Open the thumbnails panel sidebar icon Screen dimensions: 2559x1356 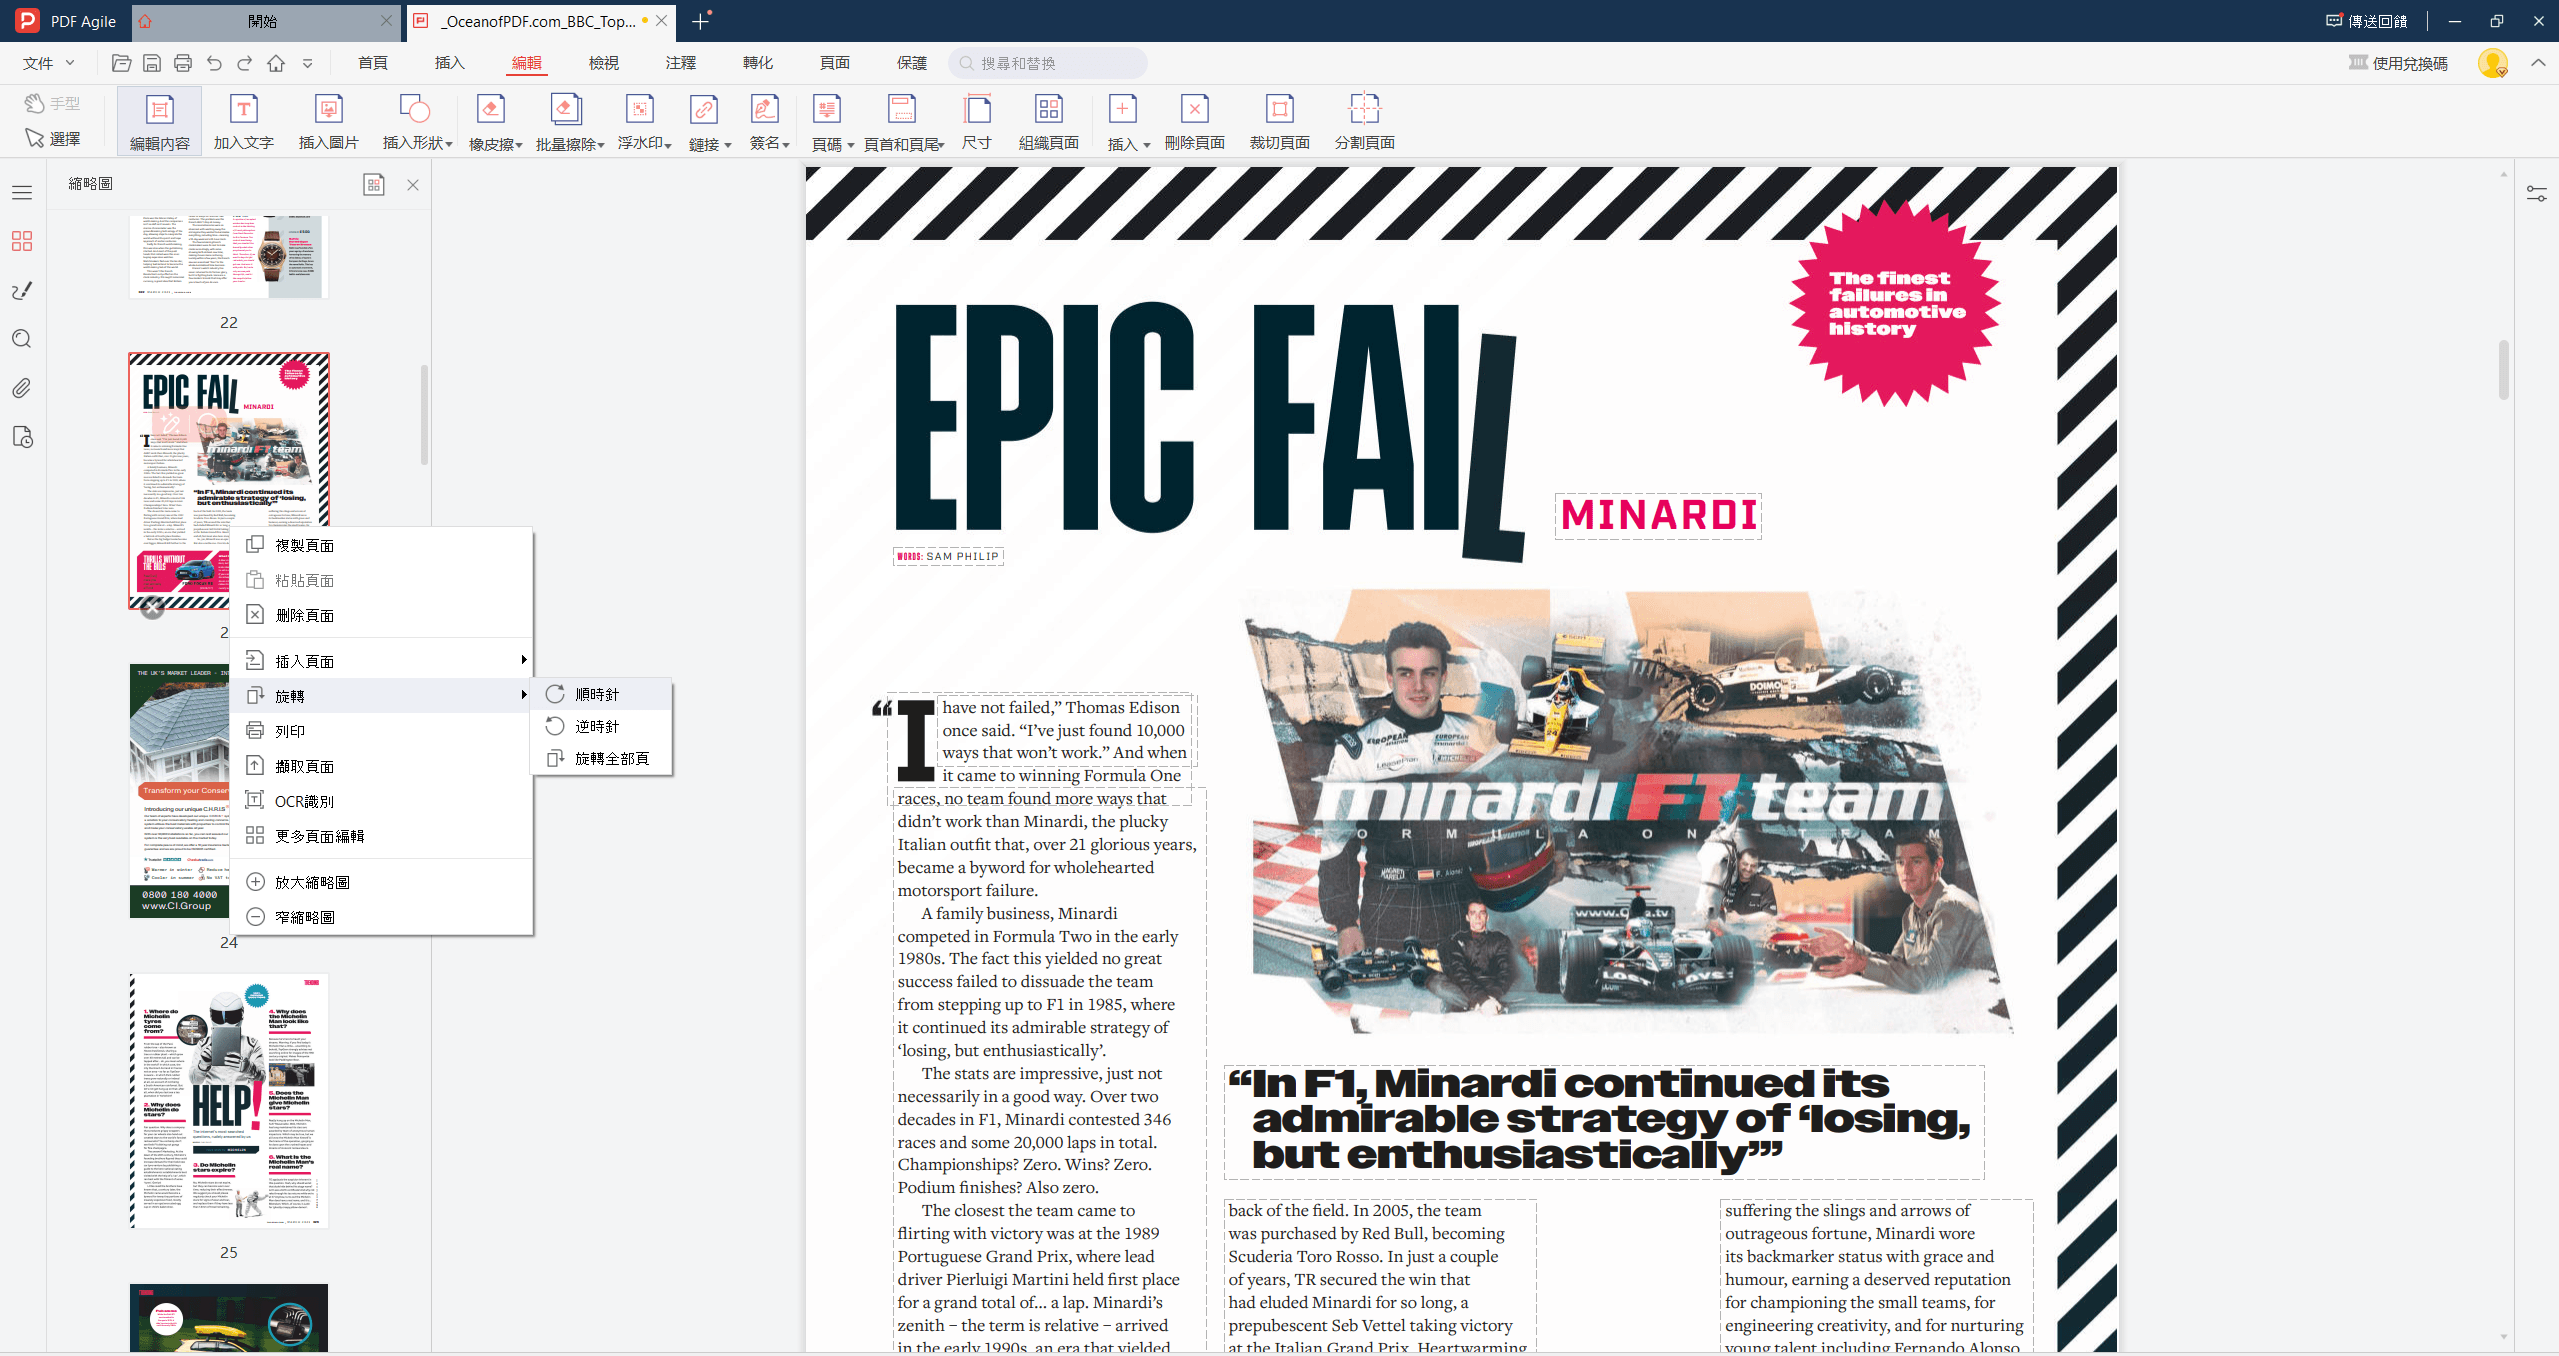[x=22, y=241]
